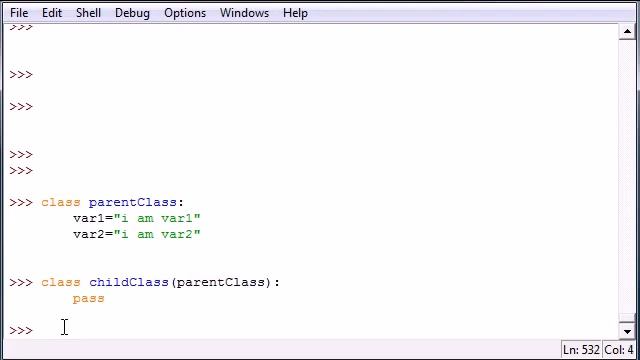Image resolution: width=640 pixels, height=360 pixels.
Task: Click on var2="i am var2" line
Action: pos(137,234)
